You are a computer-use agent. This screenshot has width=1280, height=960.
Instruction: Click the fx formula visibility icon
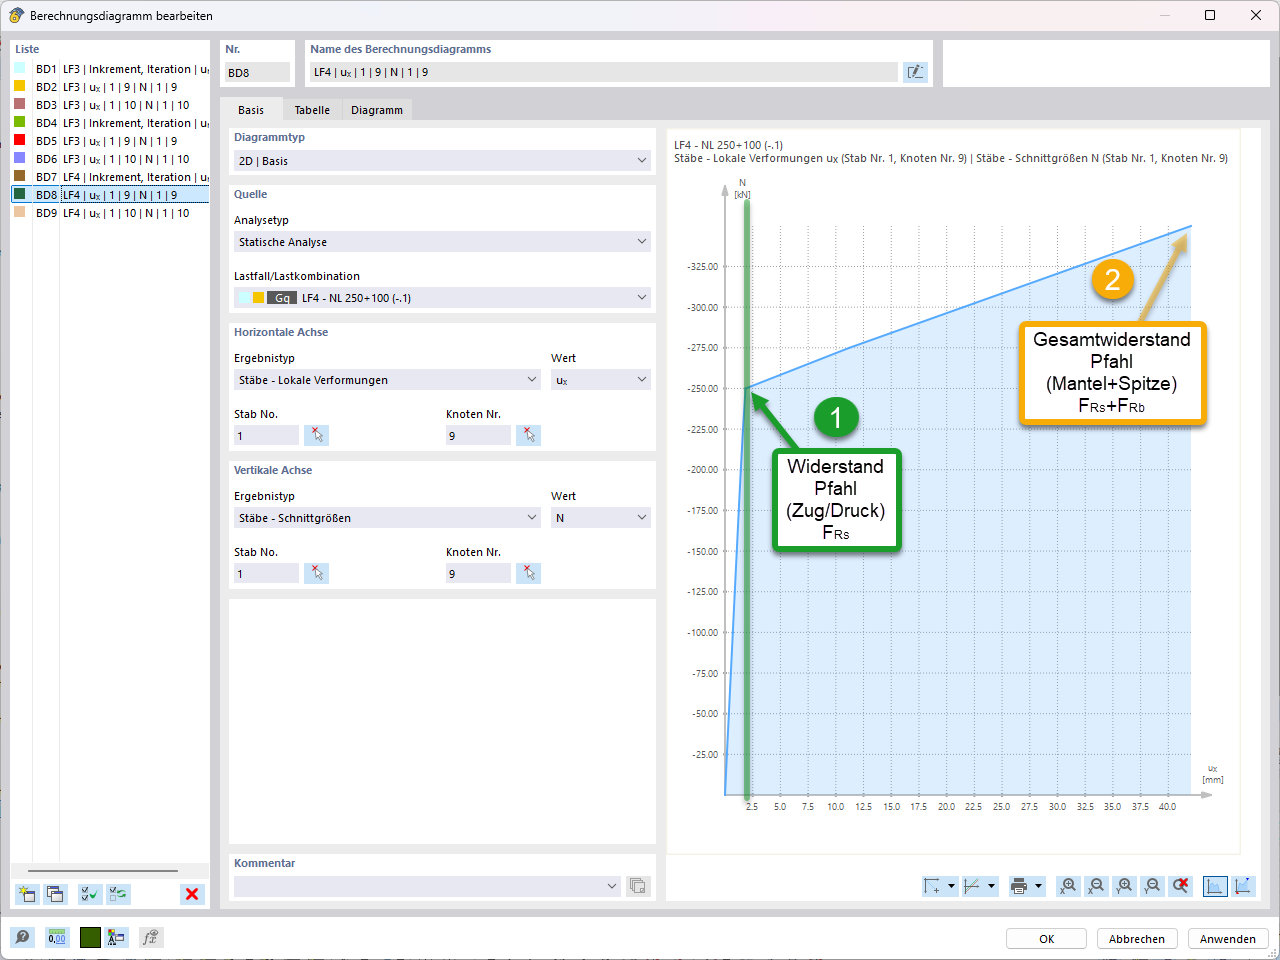pyautogui.click(x=150, y=937)
